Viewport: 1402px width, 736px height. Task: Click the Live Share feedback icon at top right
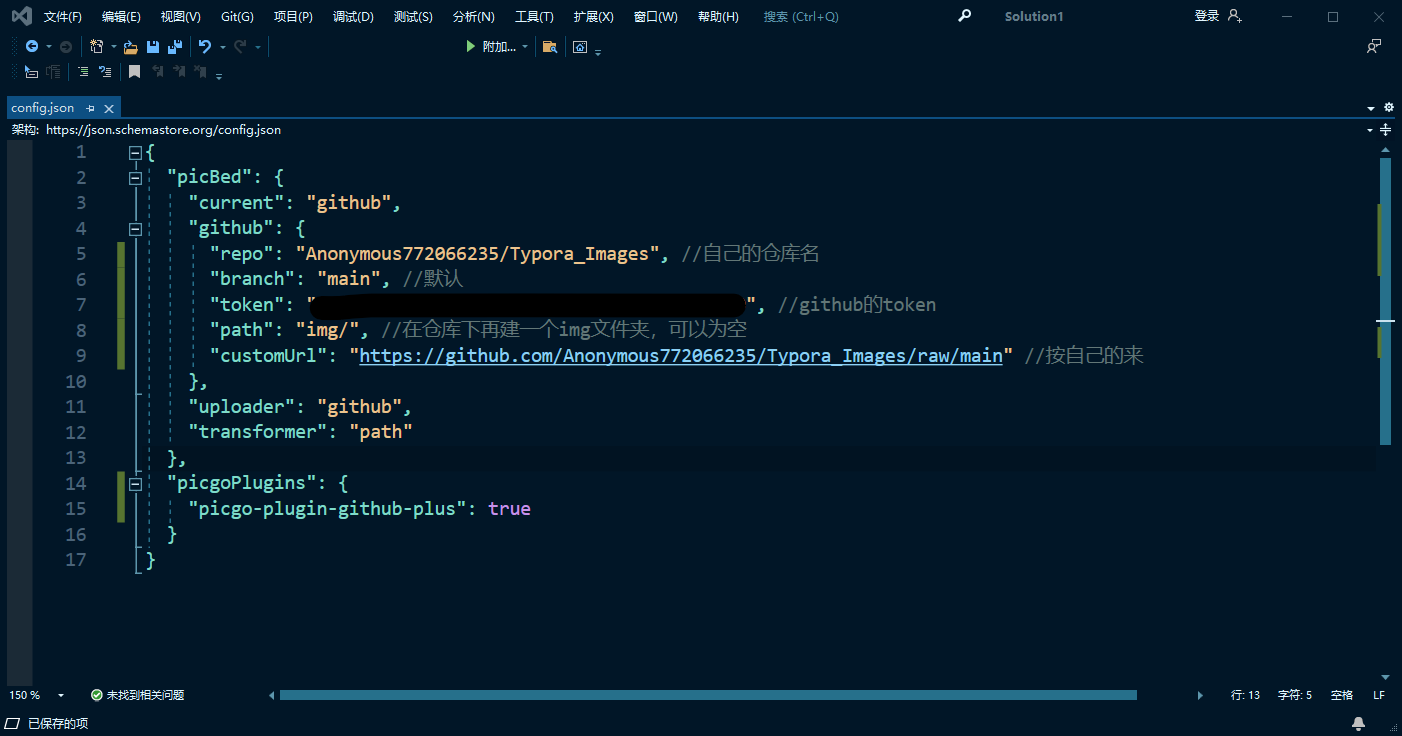[x=1374, y=47]
